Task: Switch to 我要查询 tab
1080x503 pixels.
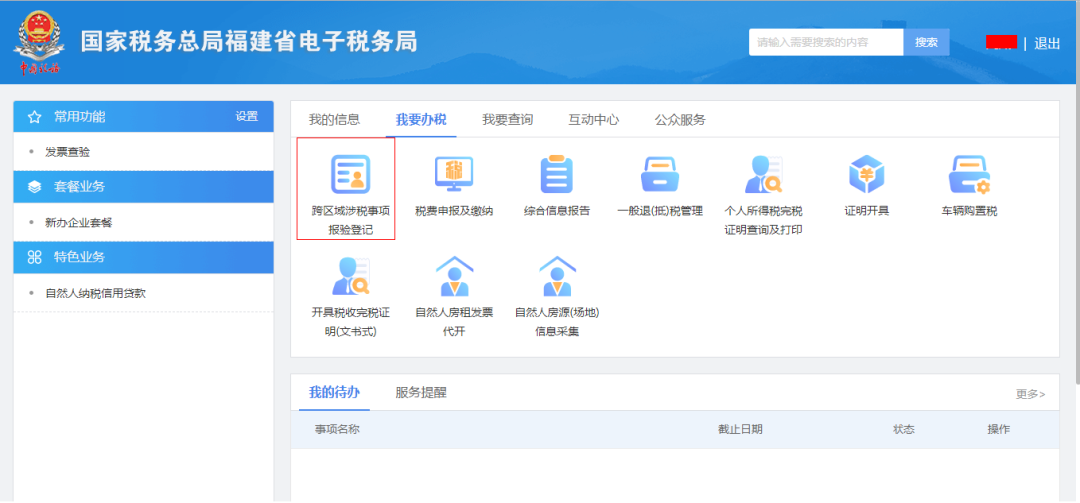Action: pyautogui.click(x=508, y=120)
